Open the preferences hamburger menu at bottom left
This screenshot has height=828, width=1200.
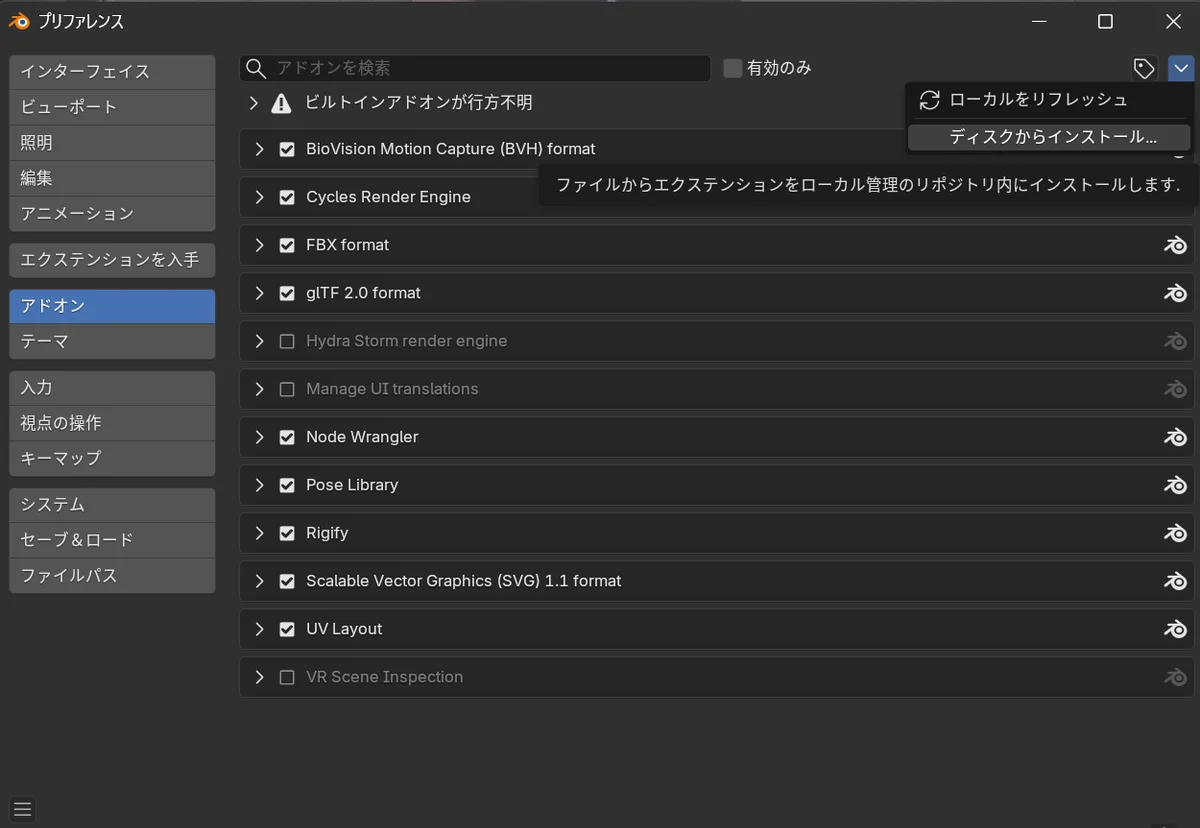(x=22, y=809)
